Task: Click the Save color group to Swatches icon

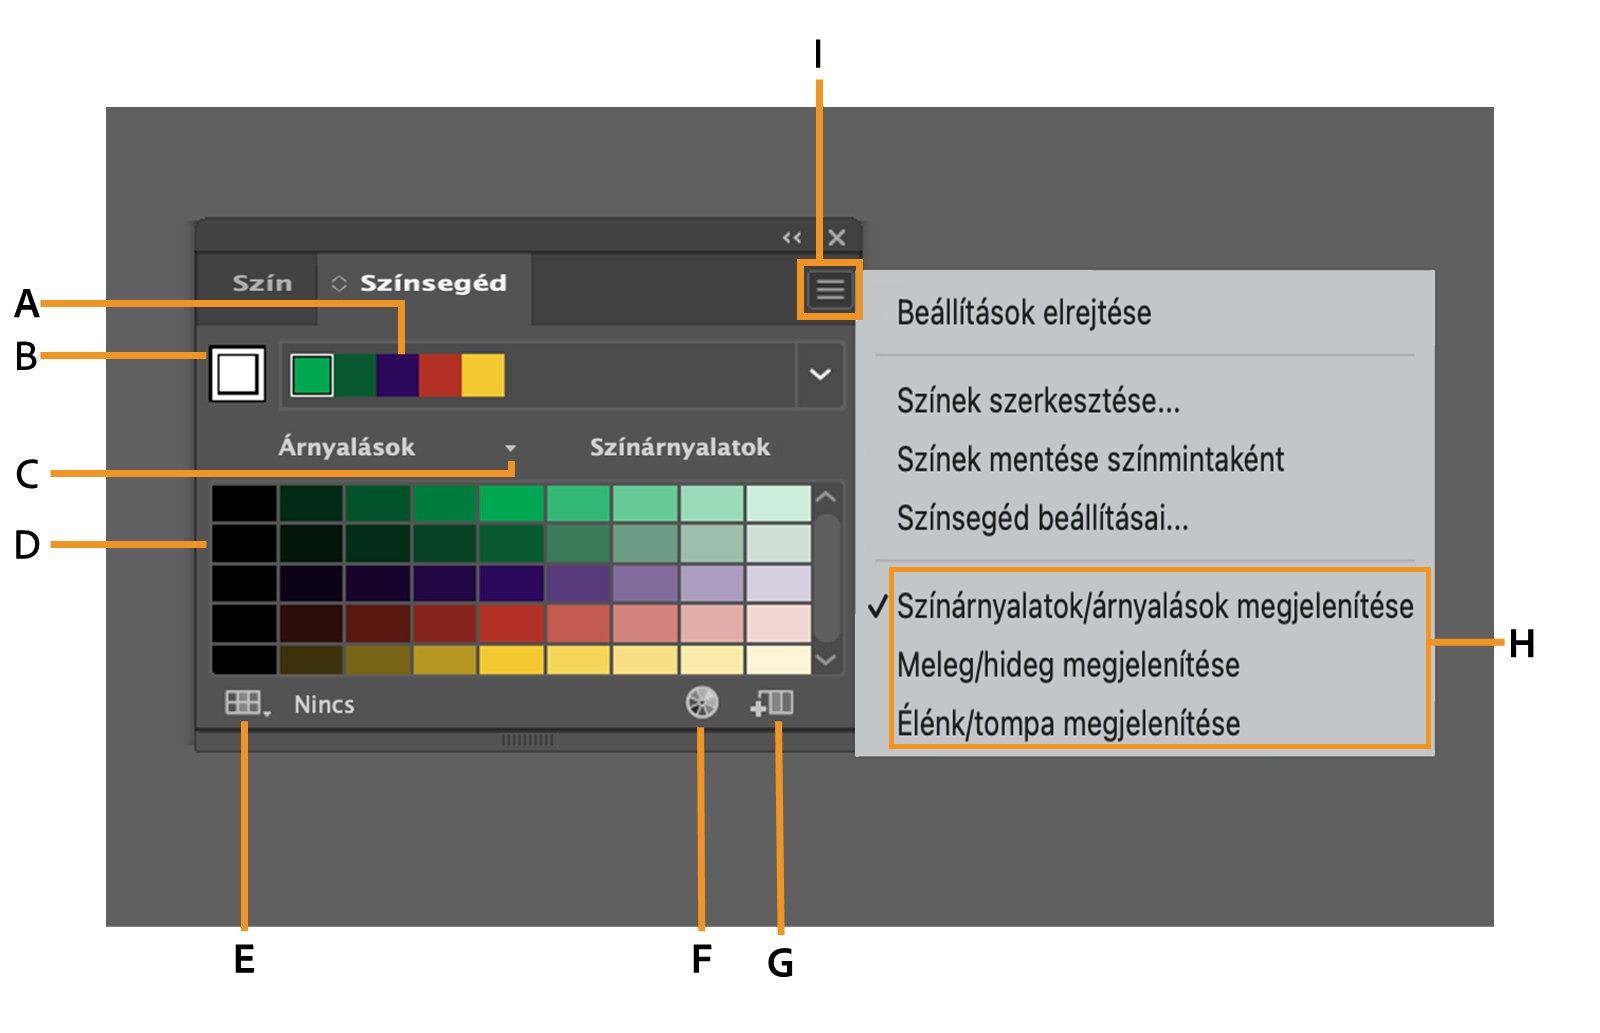Action: [x=775, y=703]
